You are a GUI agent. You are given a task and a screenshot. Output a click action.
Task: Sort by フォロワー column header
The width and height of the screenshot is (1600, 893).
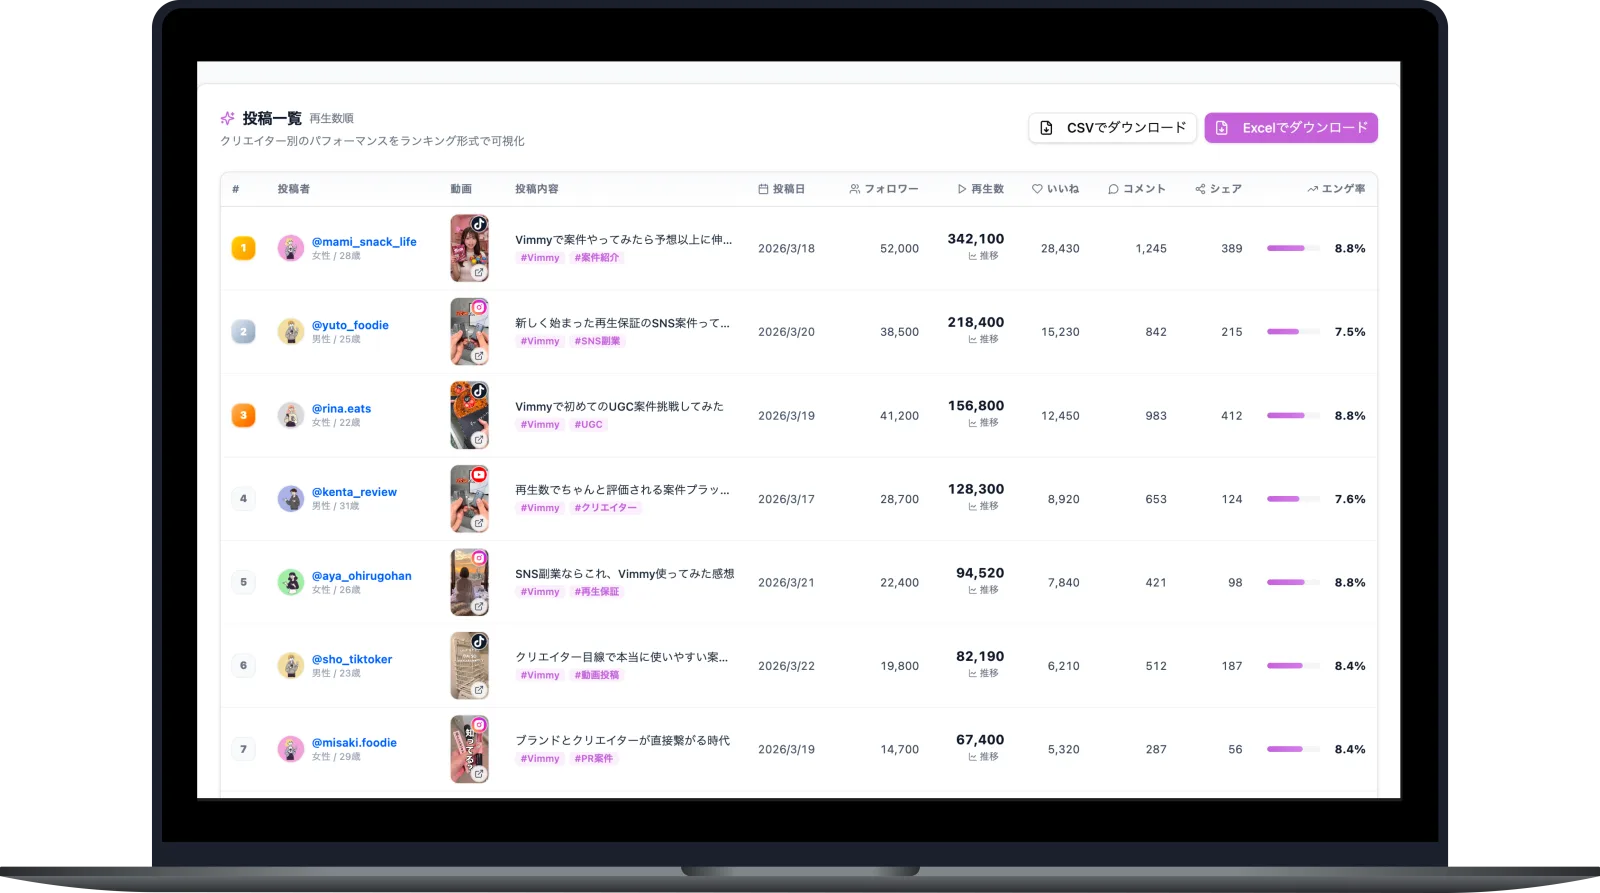click(884, 189)
